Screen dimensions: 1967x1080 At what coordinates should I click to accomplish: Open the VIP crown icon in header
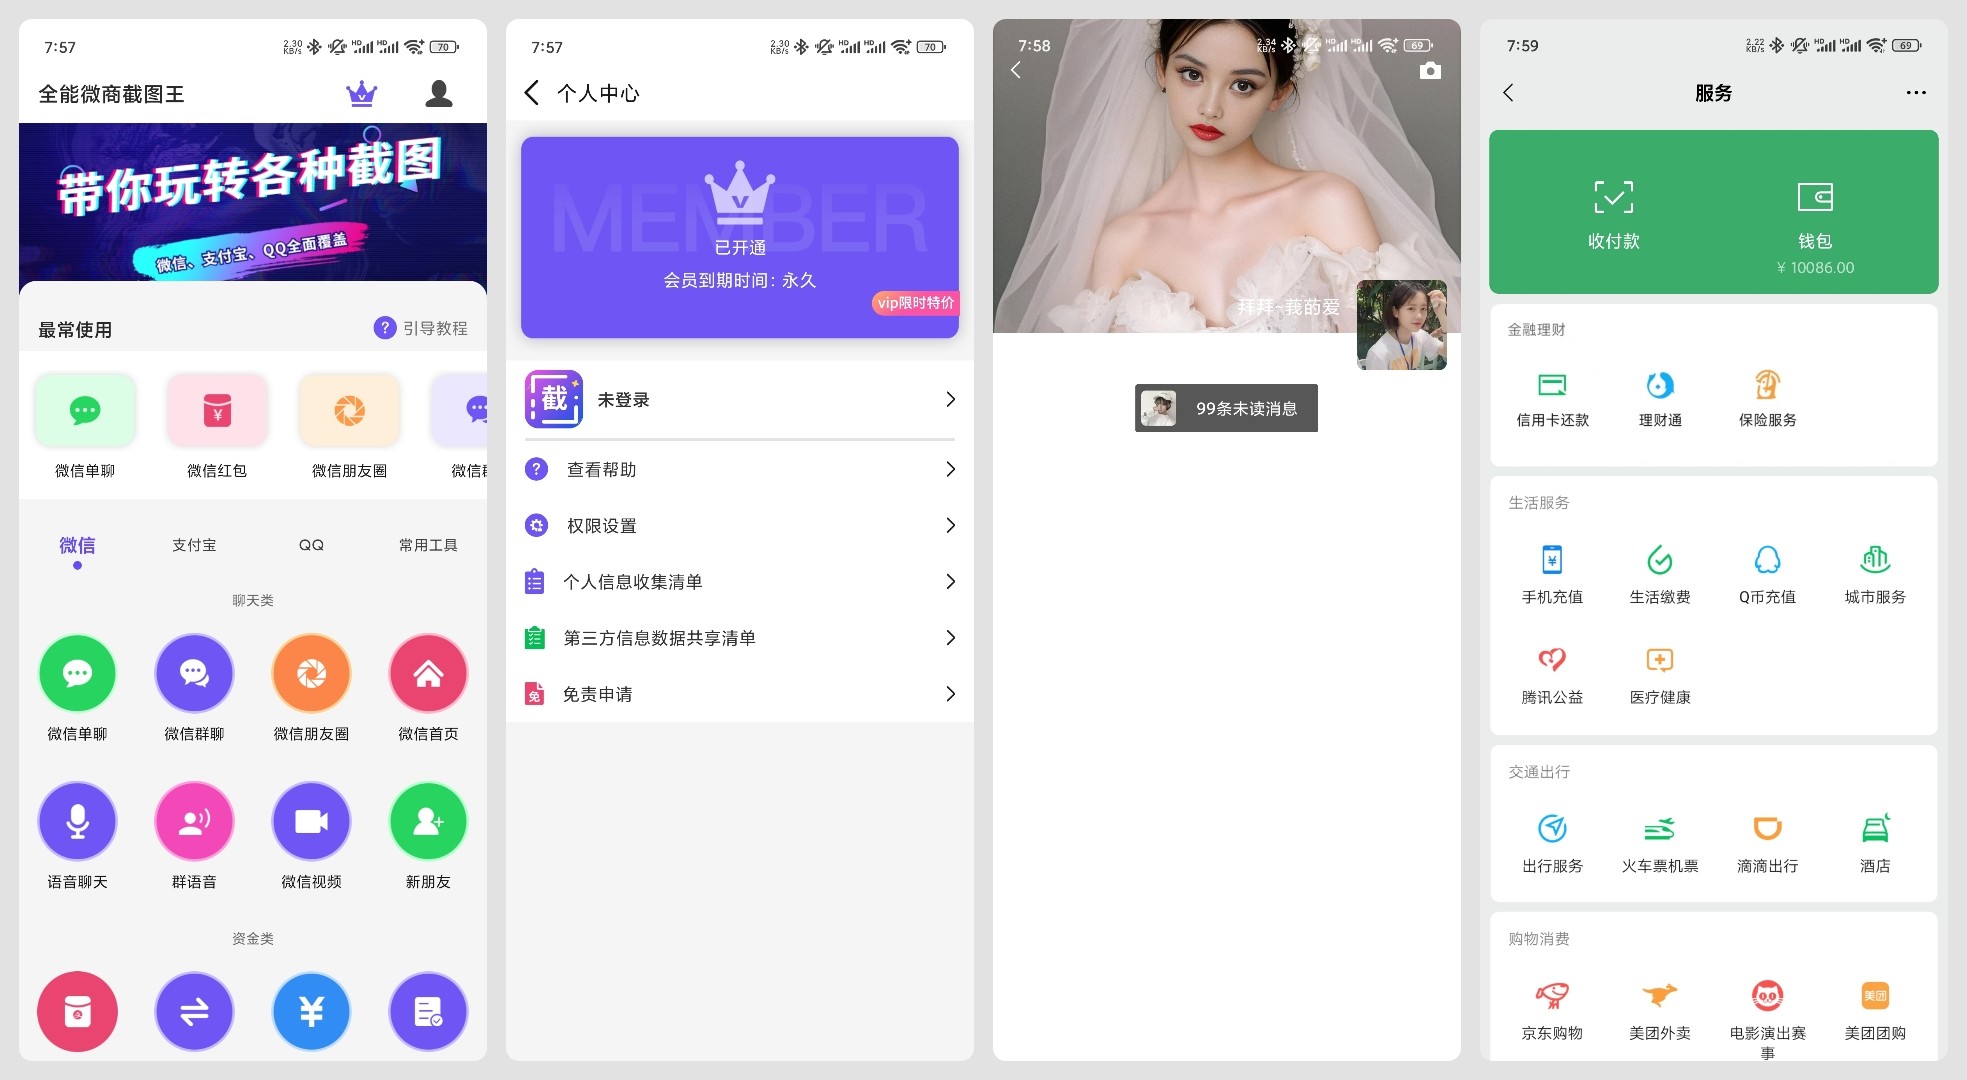point(361,94)
